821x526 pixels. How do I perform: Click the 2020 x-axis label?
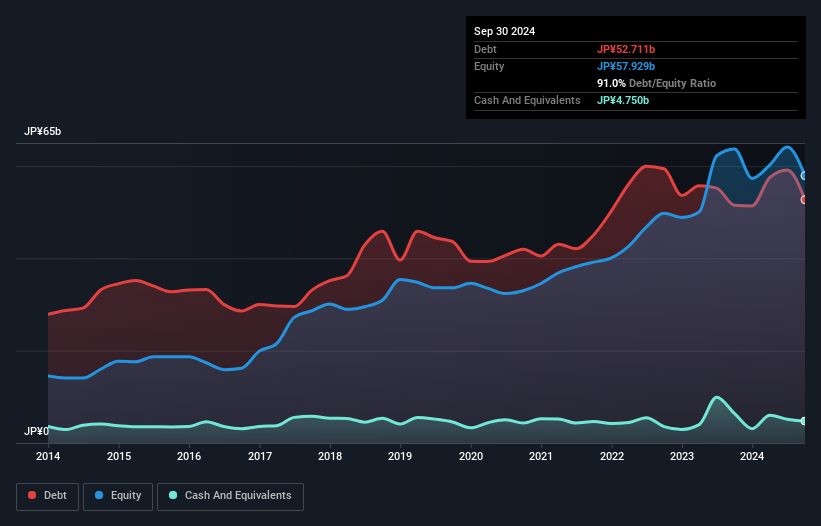coord(471,456)
